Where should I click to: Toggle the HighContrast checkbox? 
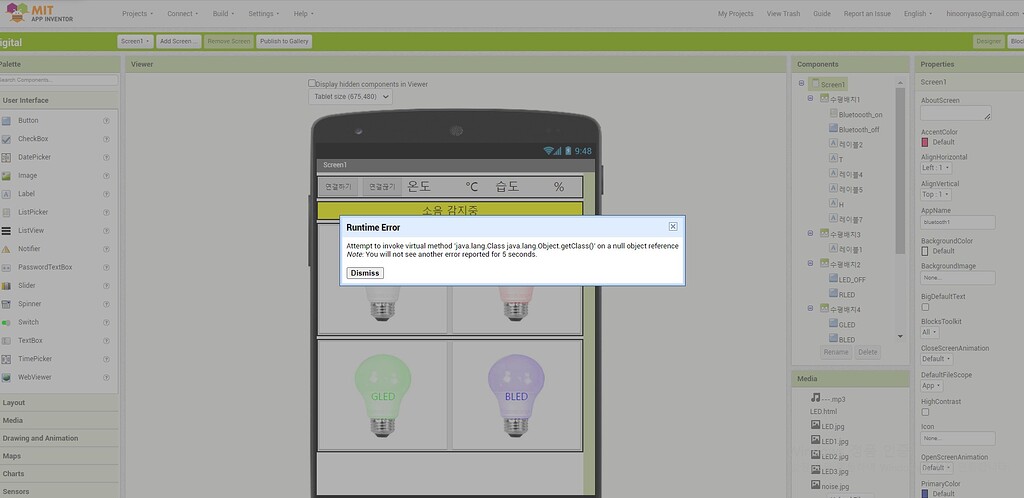[925, 412]
